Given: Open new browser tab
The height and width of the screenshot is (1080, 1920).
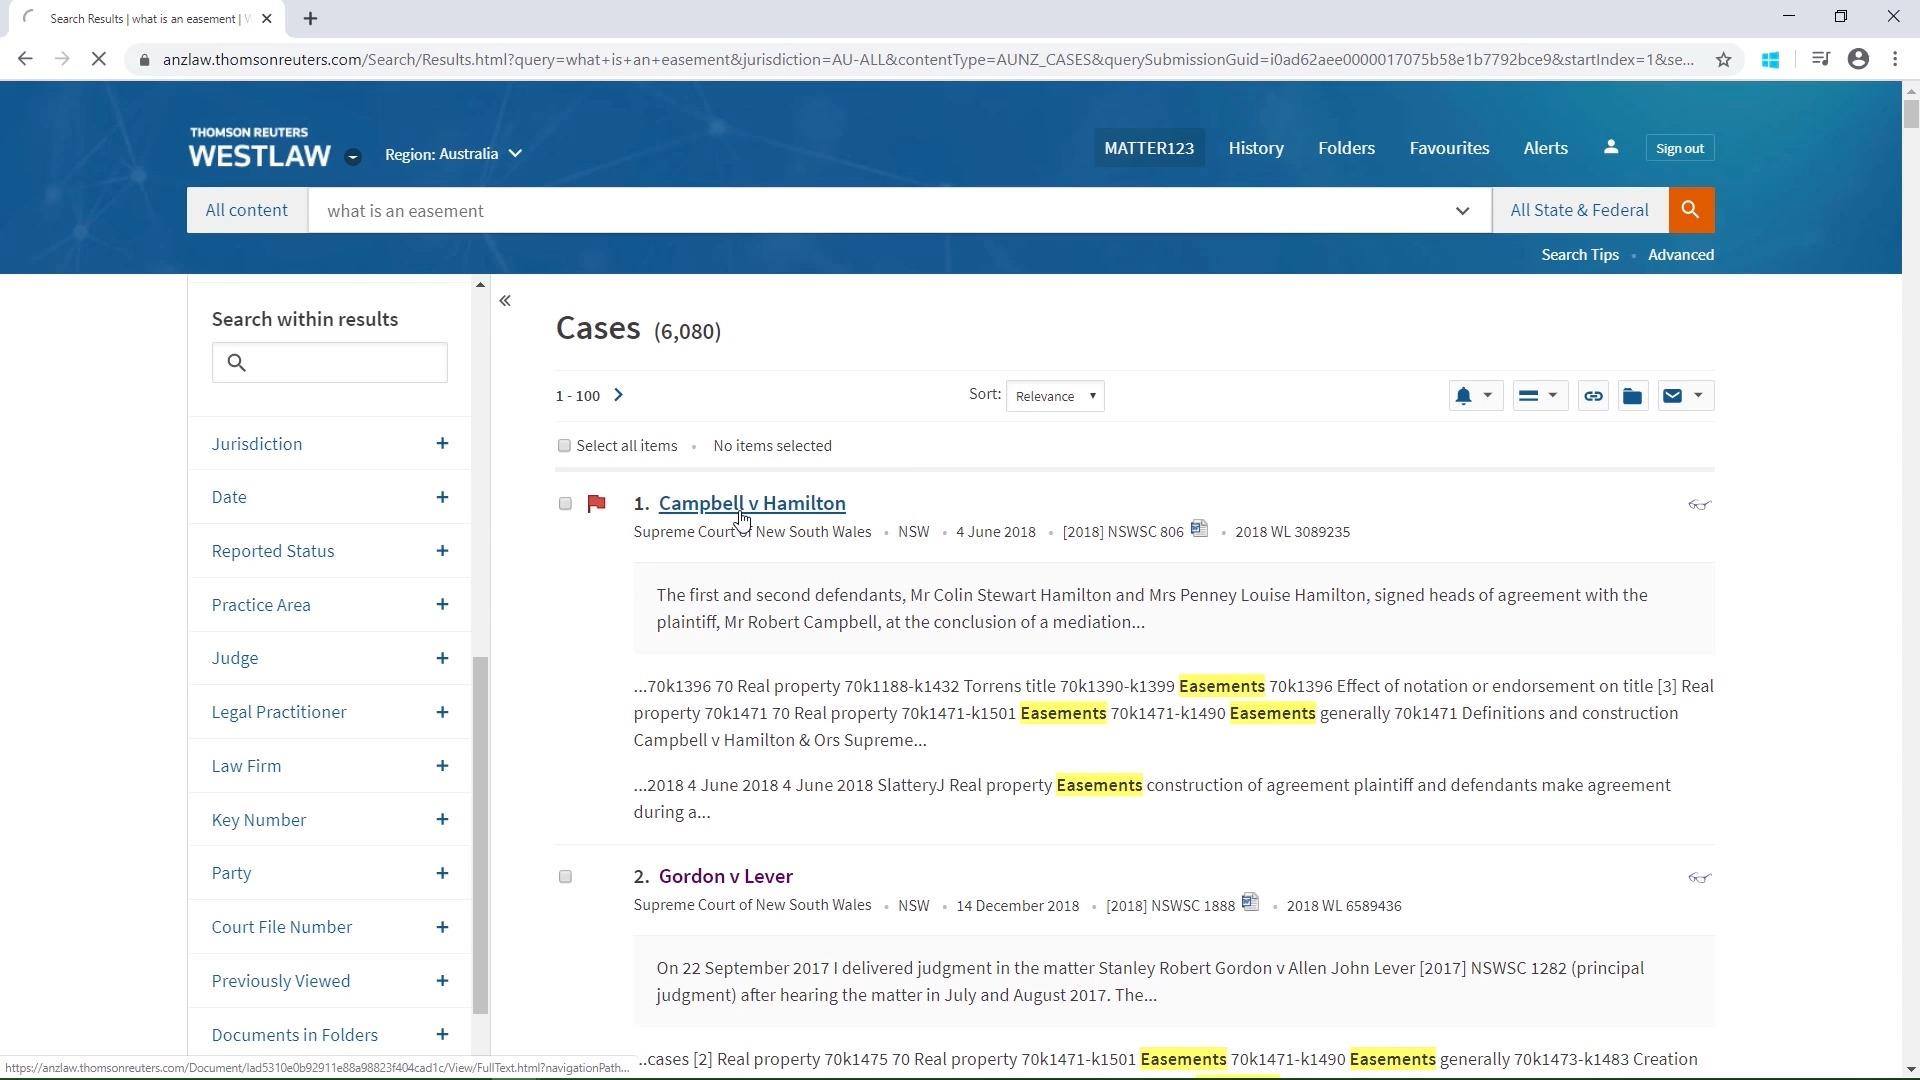Looking at the screenshot, I should 310,18.
